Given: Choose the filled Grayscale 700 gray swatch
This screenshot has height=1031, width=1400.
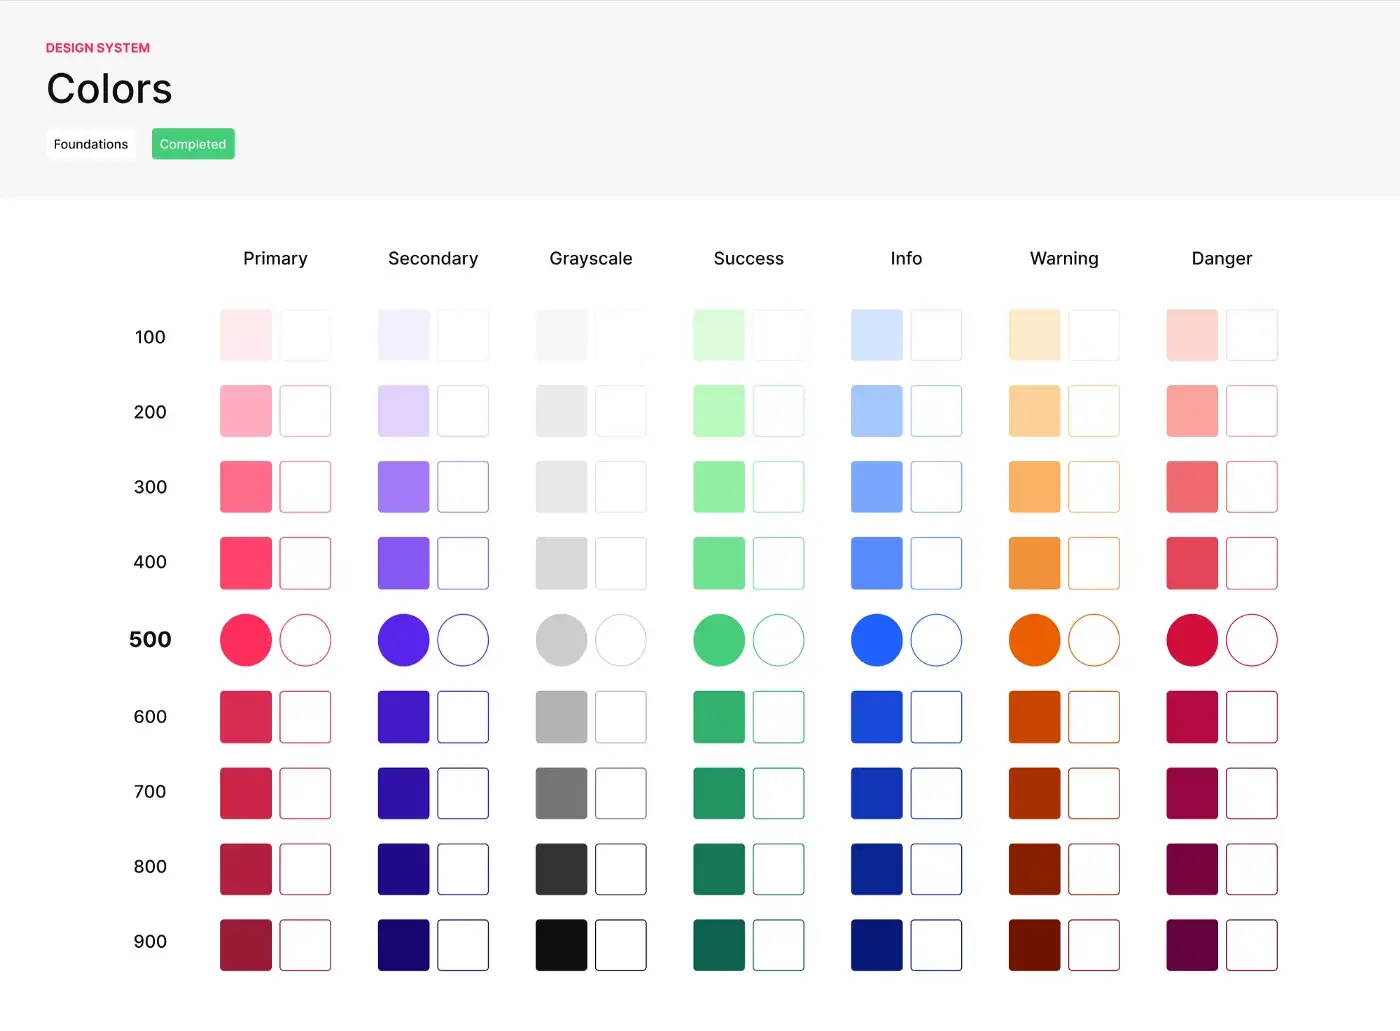Looking at the screenshot, I should point(562,793).
